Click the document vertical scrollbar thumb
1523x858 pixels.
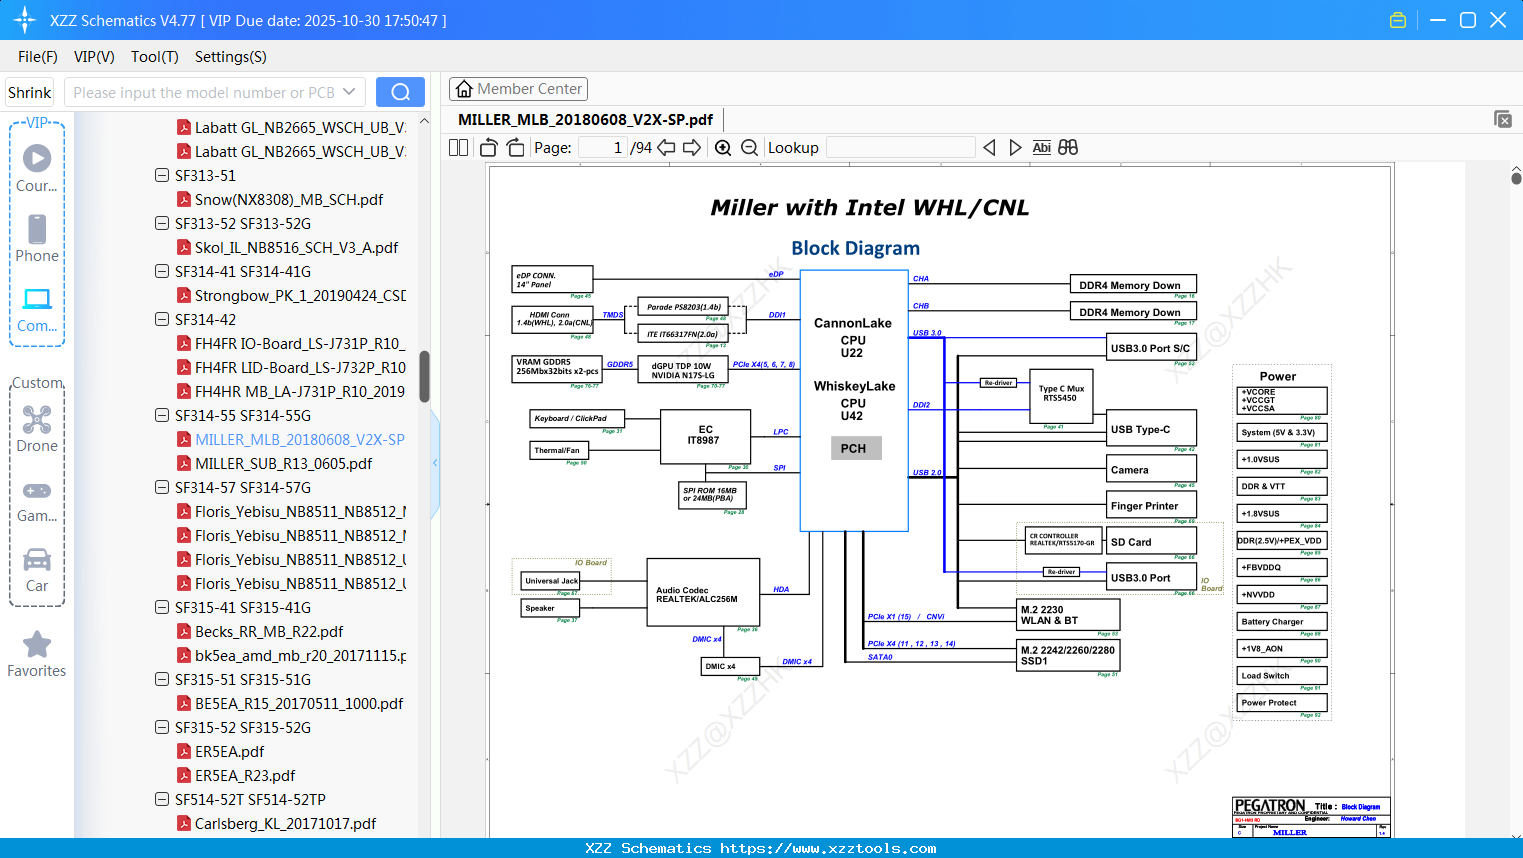pyautogui.click(x=1516, y=179)
